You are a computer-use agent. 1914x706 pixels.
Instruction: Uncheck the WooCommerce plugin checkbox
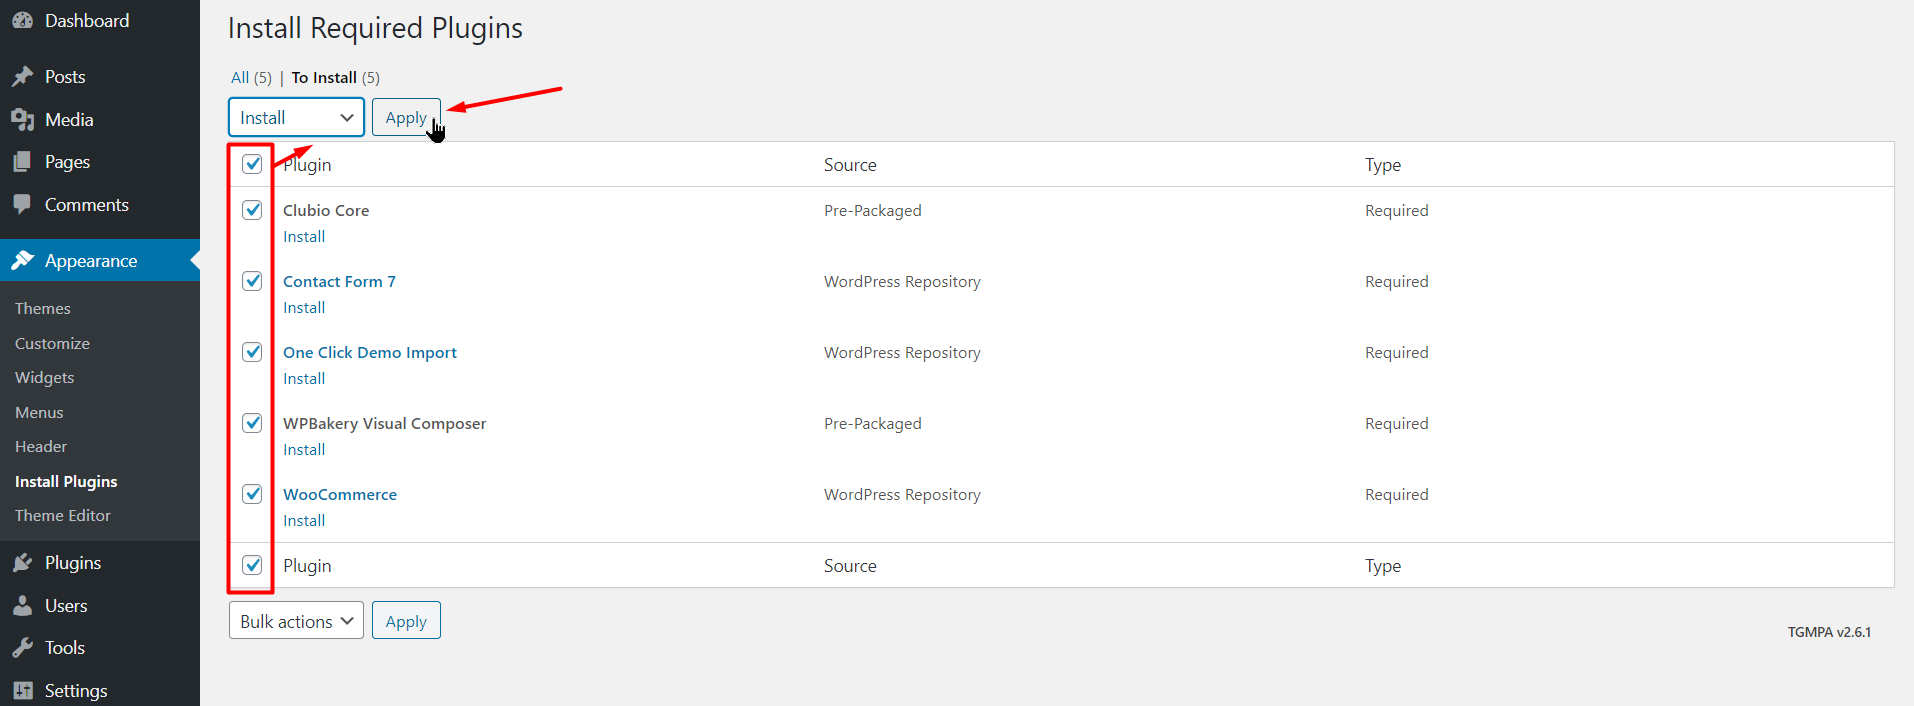click(252, 494)
